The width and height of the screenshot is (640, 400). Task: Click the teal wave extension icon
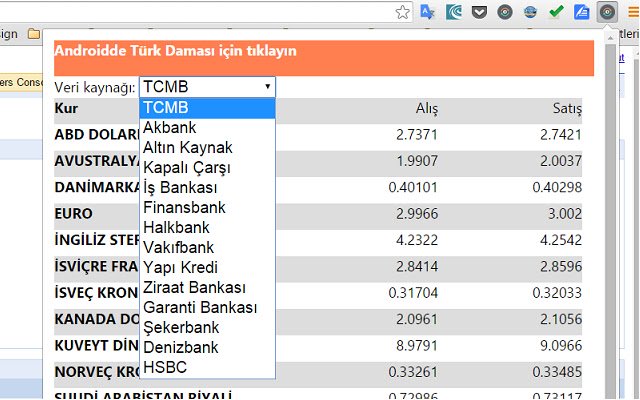453,12
